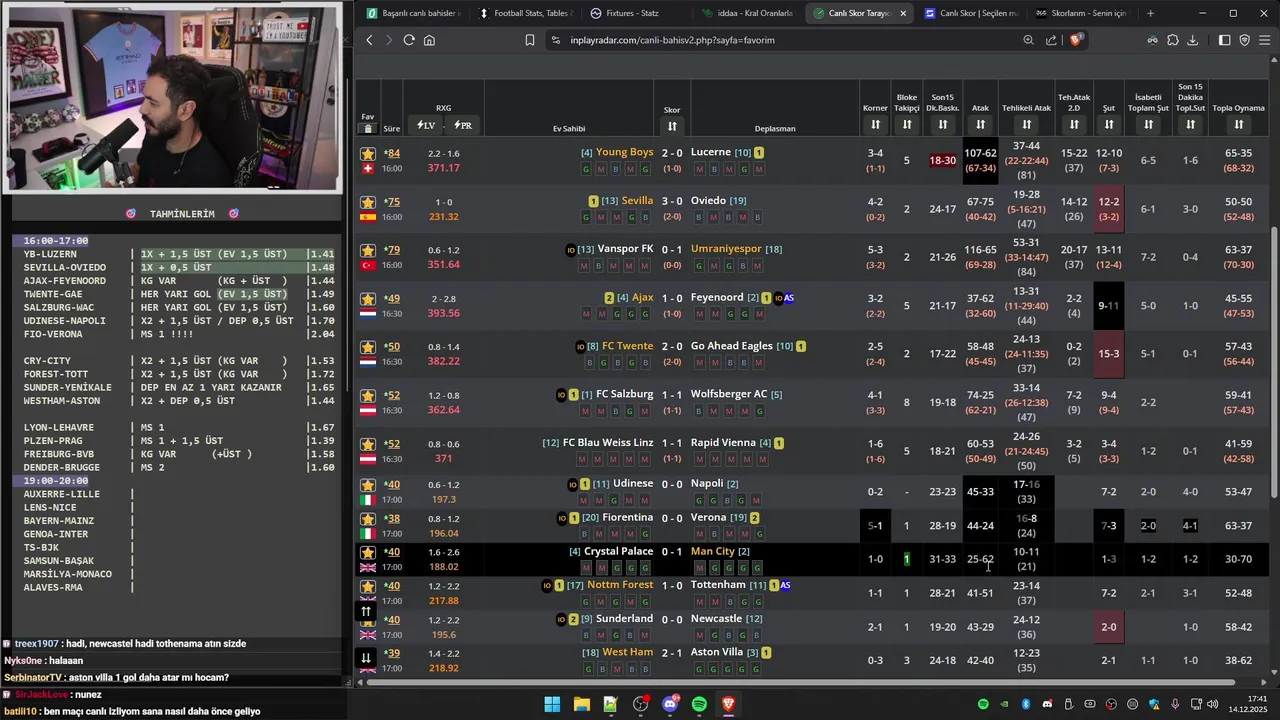The width and height of the screenshot is (1280, 720).
Task: Toggle favorite star for Crystal Palace match
Action: pyautogui.click(x=368, y=553)
